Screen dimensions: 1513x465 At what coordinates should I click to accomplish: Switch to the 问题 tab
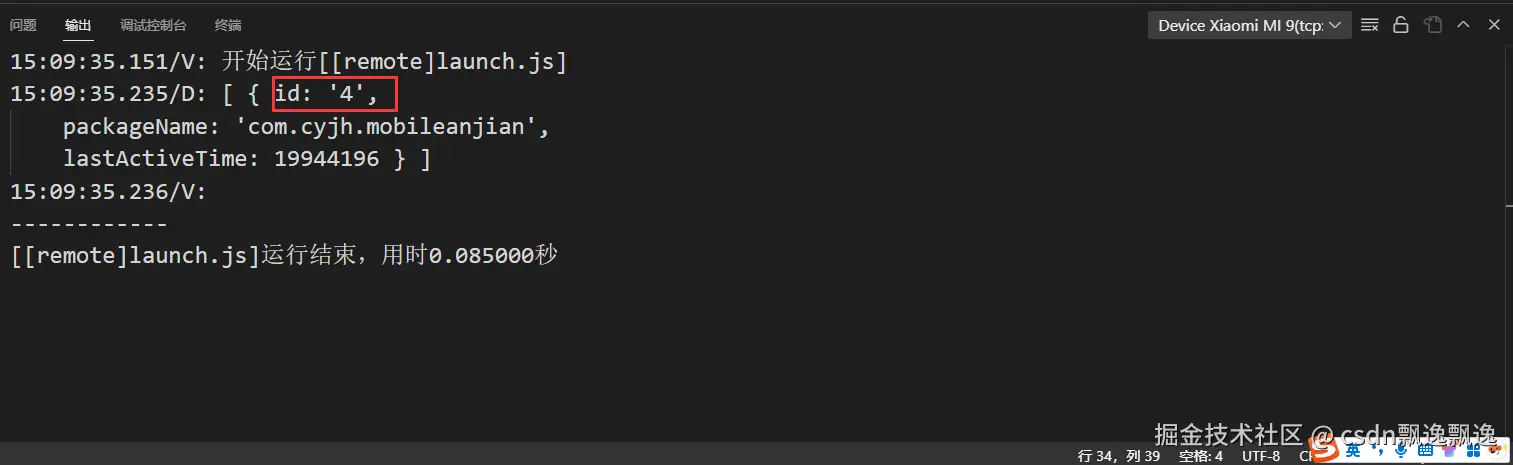[x=23, y=25]
